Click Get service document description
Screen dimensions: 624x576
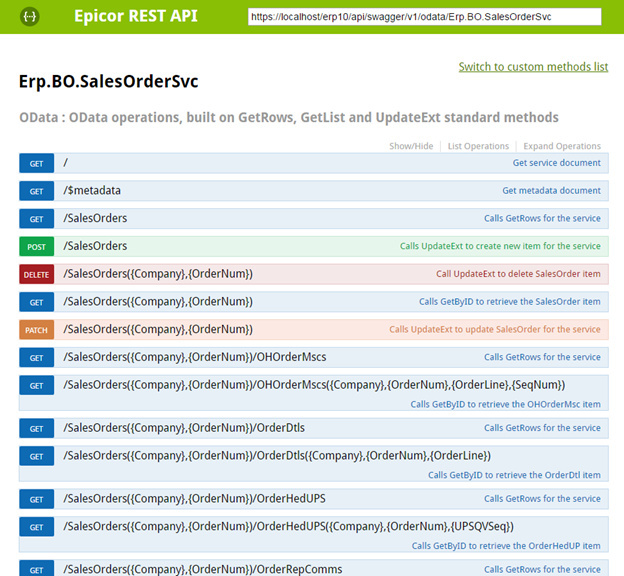pos(556,163)
